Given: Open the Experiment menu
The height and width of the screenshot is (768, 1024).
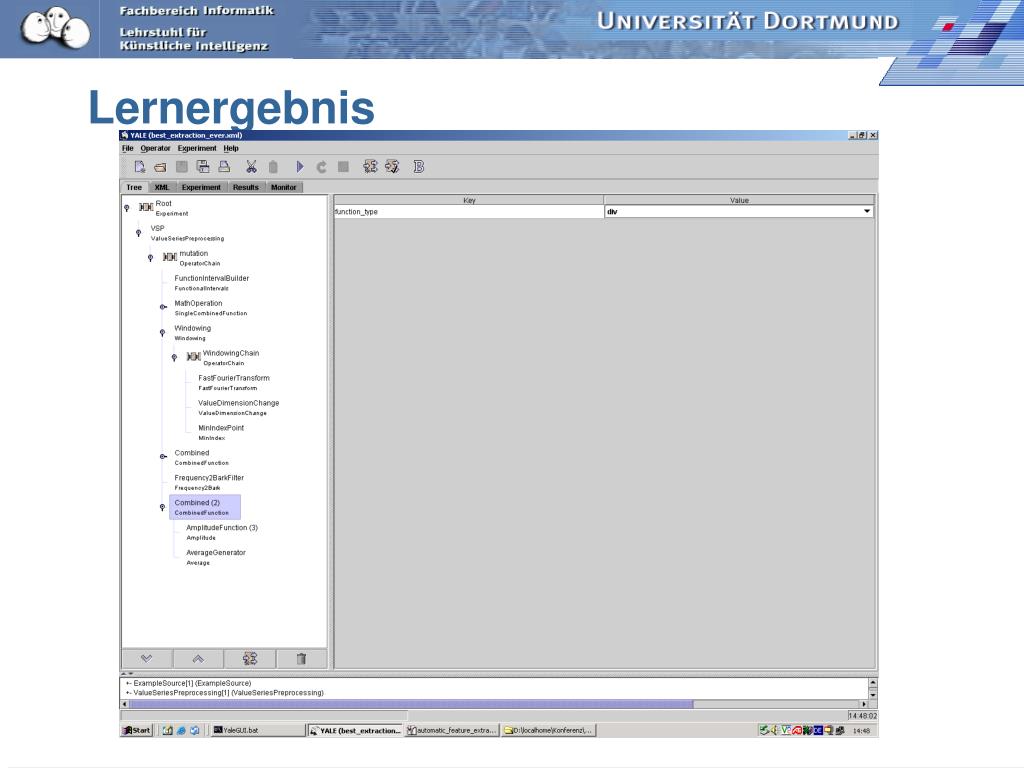Looking at the screenshot, I should point(197,148).
